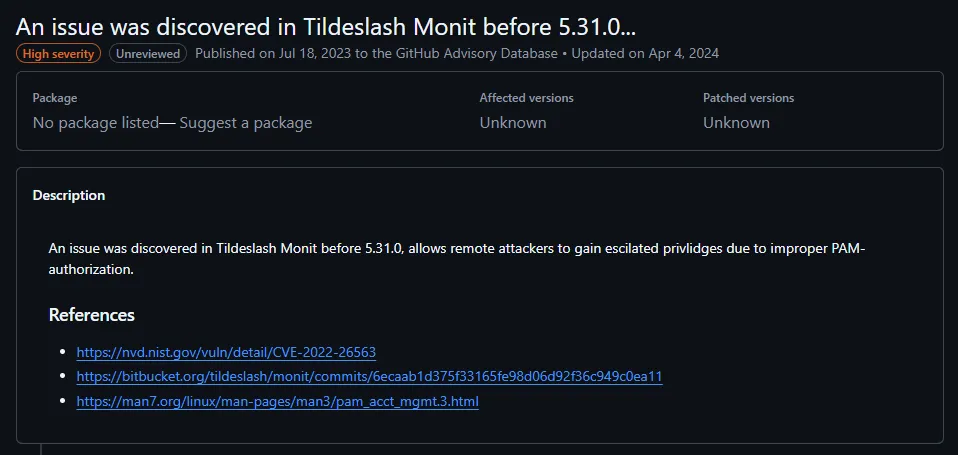Open the Bitbucket monit commit link

[369, 377]
